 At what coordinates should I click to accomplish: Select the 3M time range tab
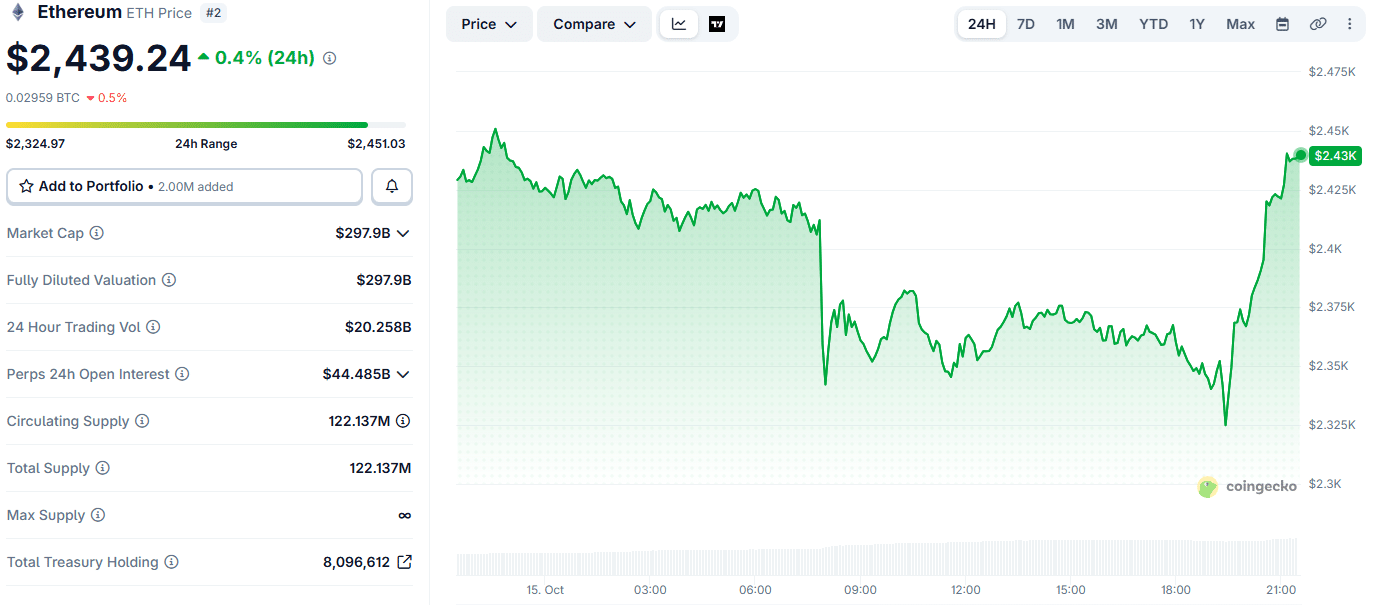1107,24
